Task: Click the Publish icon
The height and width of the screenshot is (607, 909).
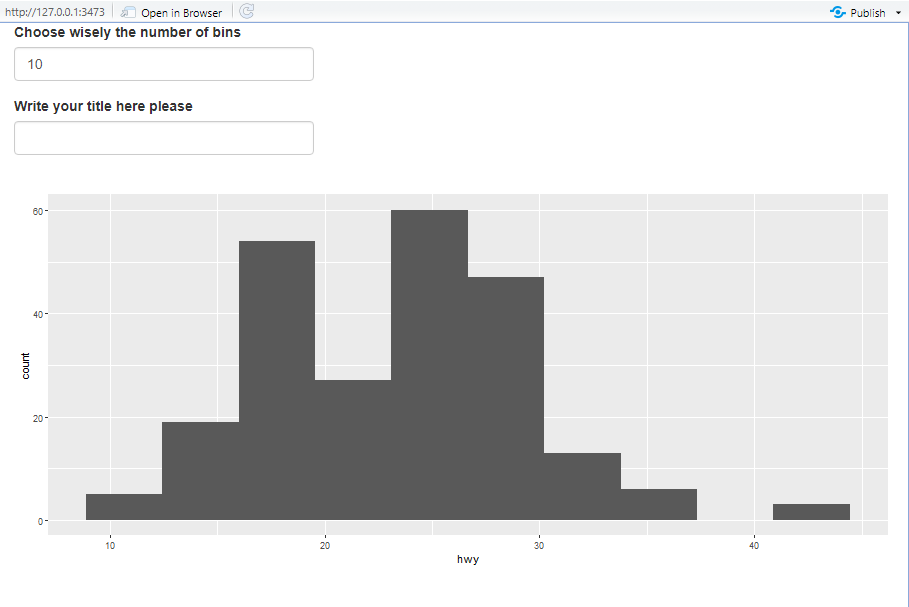Action: [x=837, y=12]
